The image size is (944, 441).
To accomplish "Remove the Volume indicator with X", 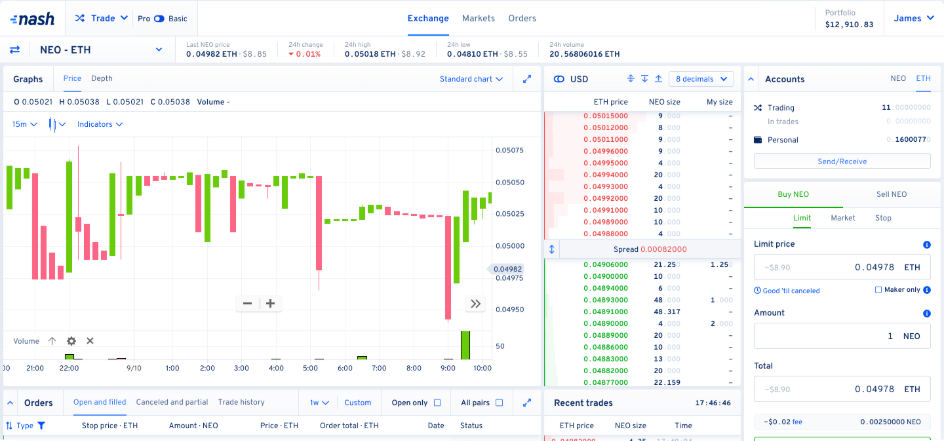I will point(90,341).
